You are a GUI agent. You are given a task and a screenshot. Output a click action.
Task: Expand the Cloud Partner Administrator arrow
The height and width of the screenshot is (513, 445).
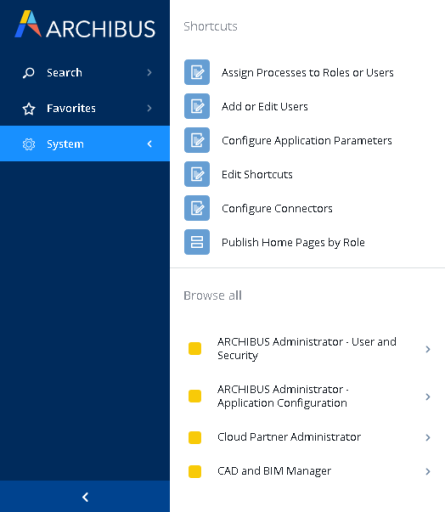428,438
